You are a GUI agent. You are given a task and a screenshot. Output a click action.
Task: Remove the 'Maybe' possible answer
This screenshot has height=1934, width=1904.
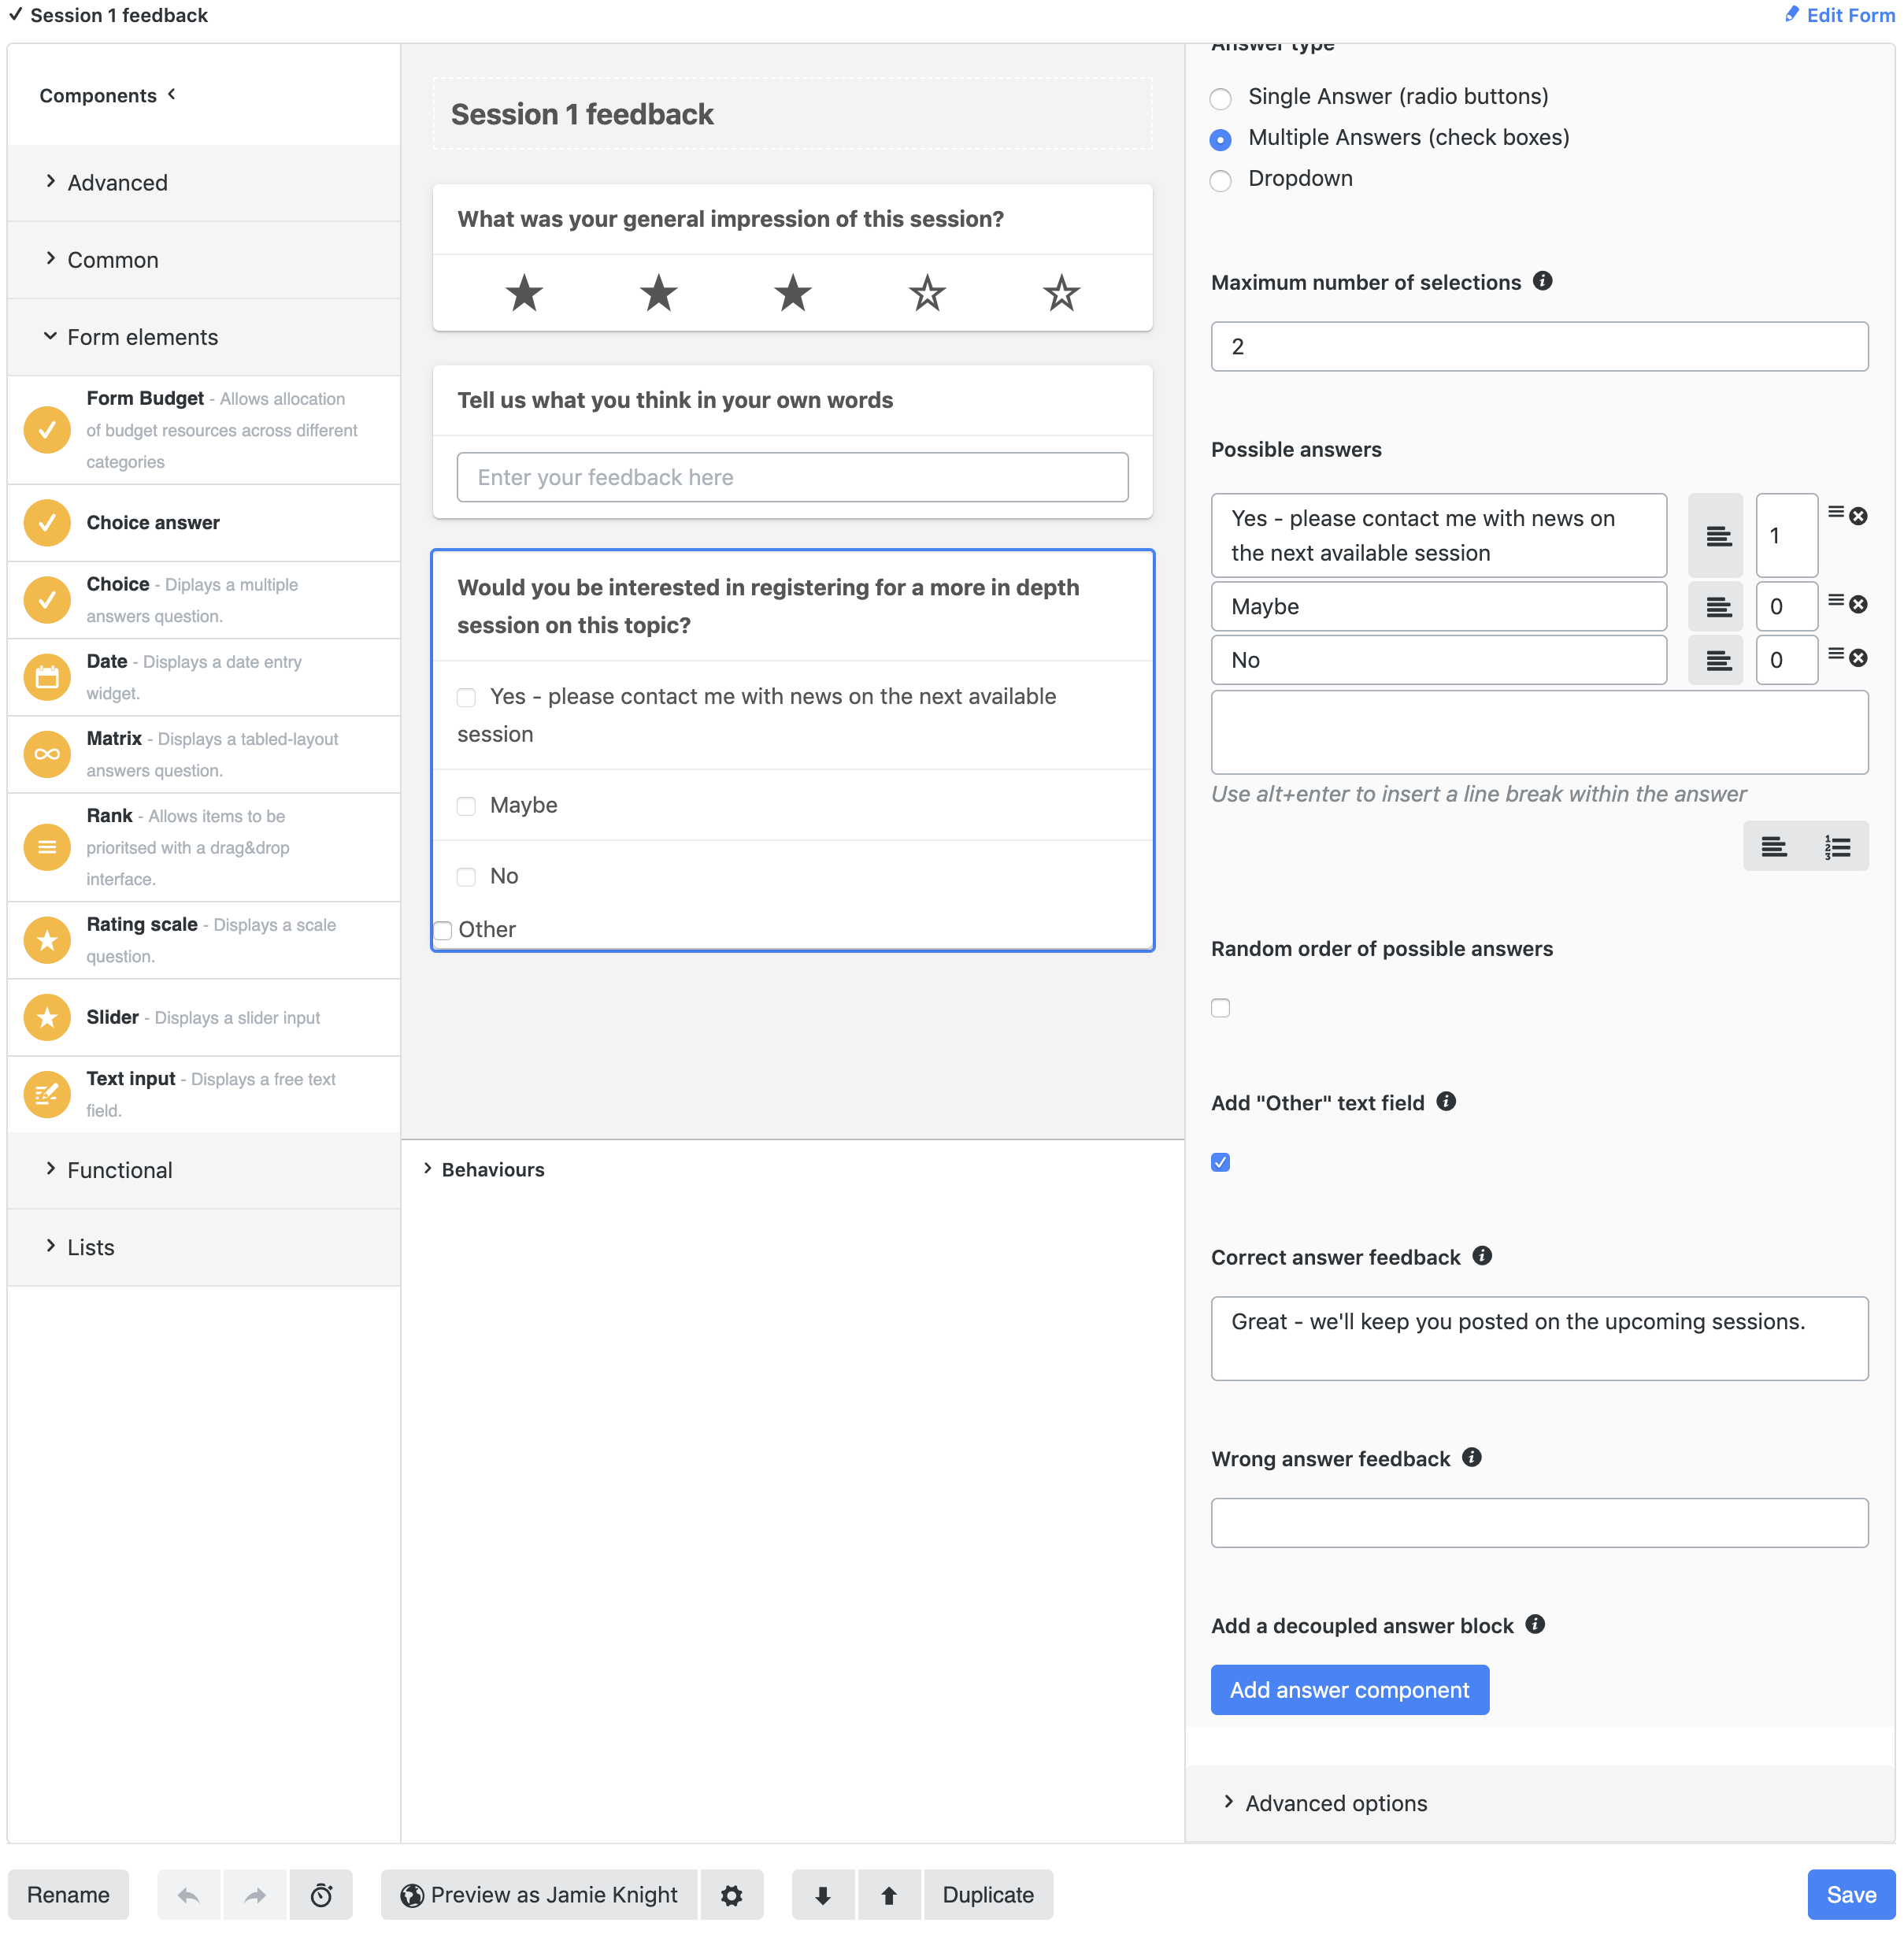coord(1858,604)
